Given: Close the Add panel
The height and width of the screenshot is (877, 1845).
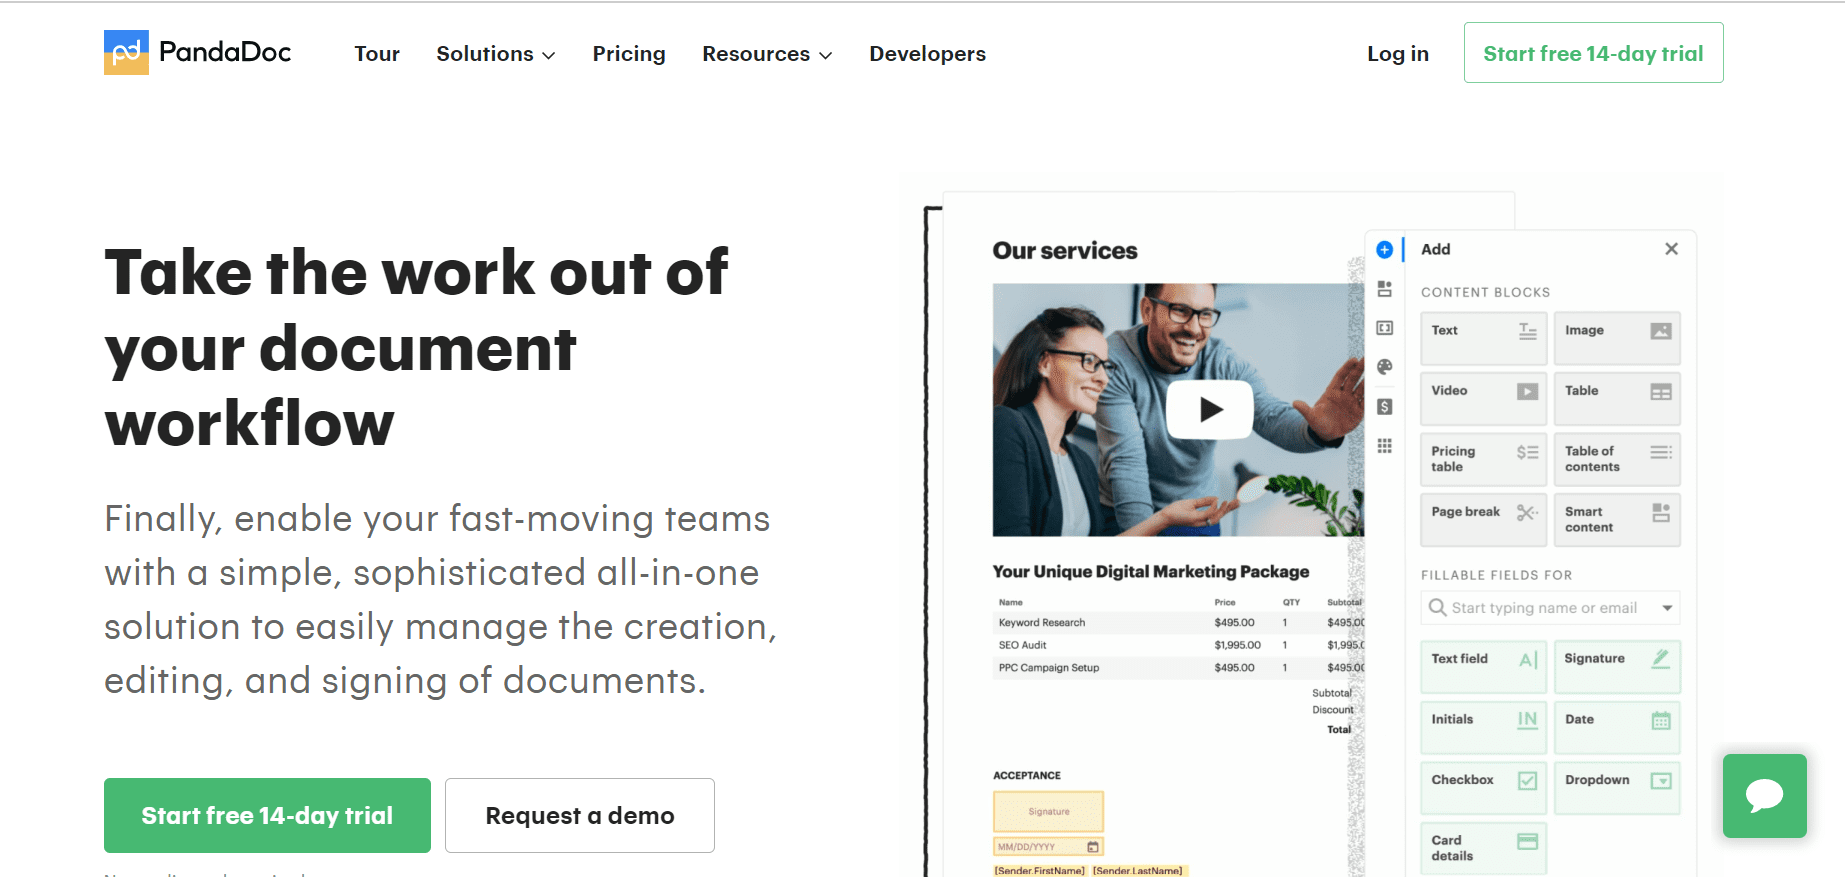Looking at the screenshot, I should click(x=1671, y=249).
